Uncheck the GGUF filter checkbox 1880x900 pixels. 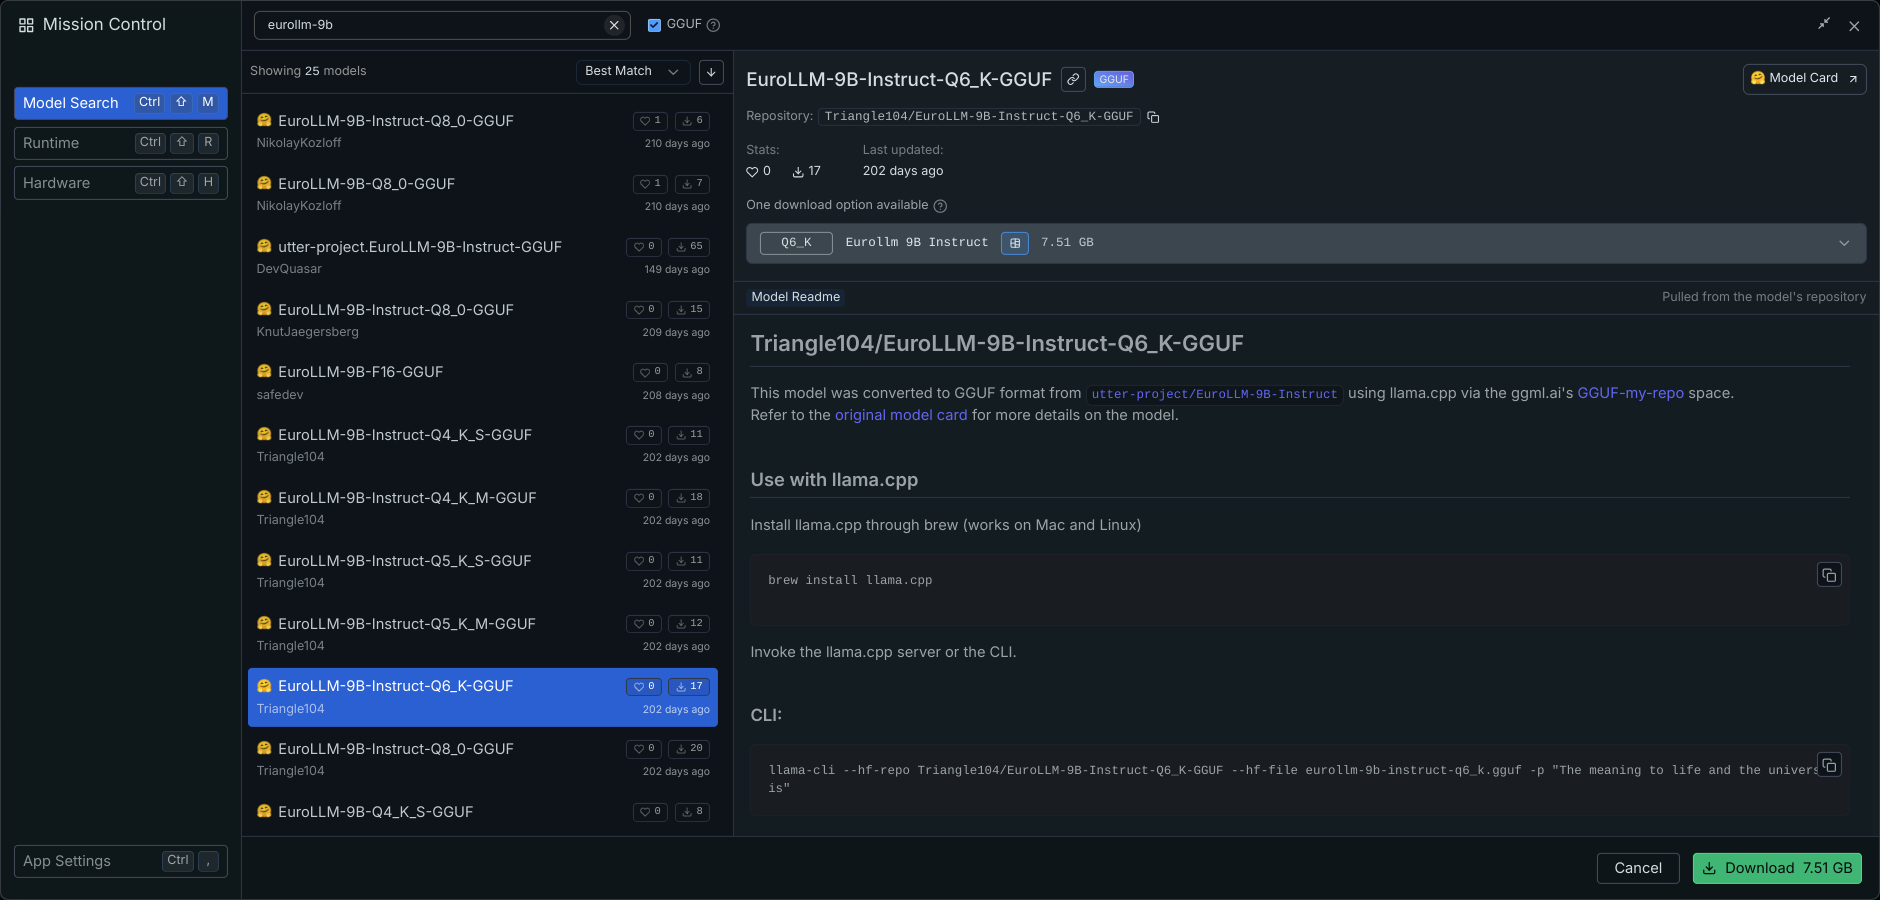tap(654, 25)
